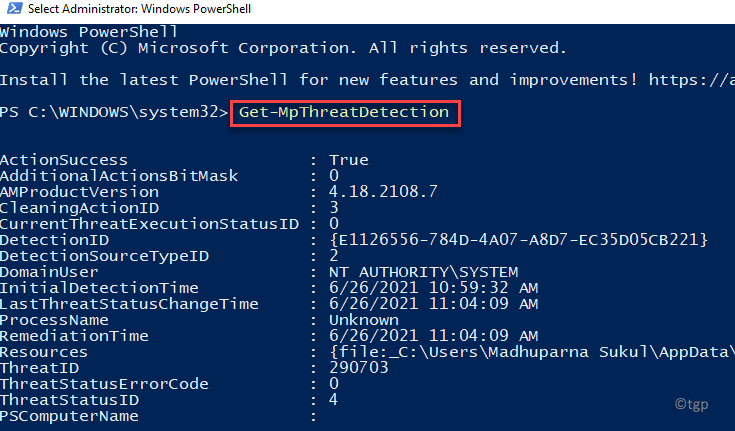This screenshot has width=735, height=431.
Task: Click the RemediationTime label
Action: pos(74,336)
